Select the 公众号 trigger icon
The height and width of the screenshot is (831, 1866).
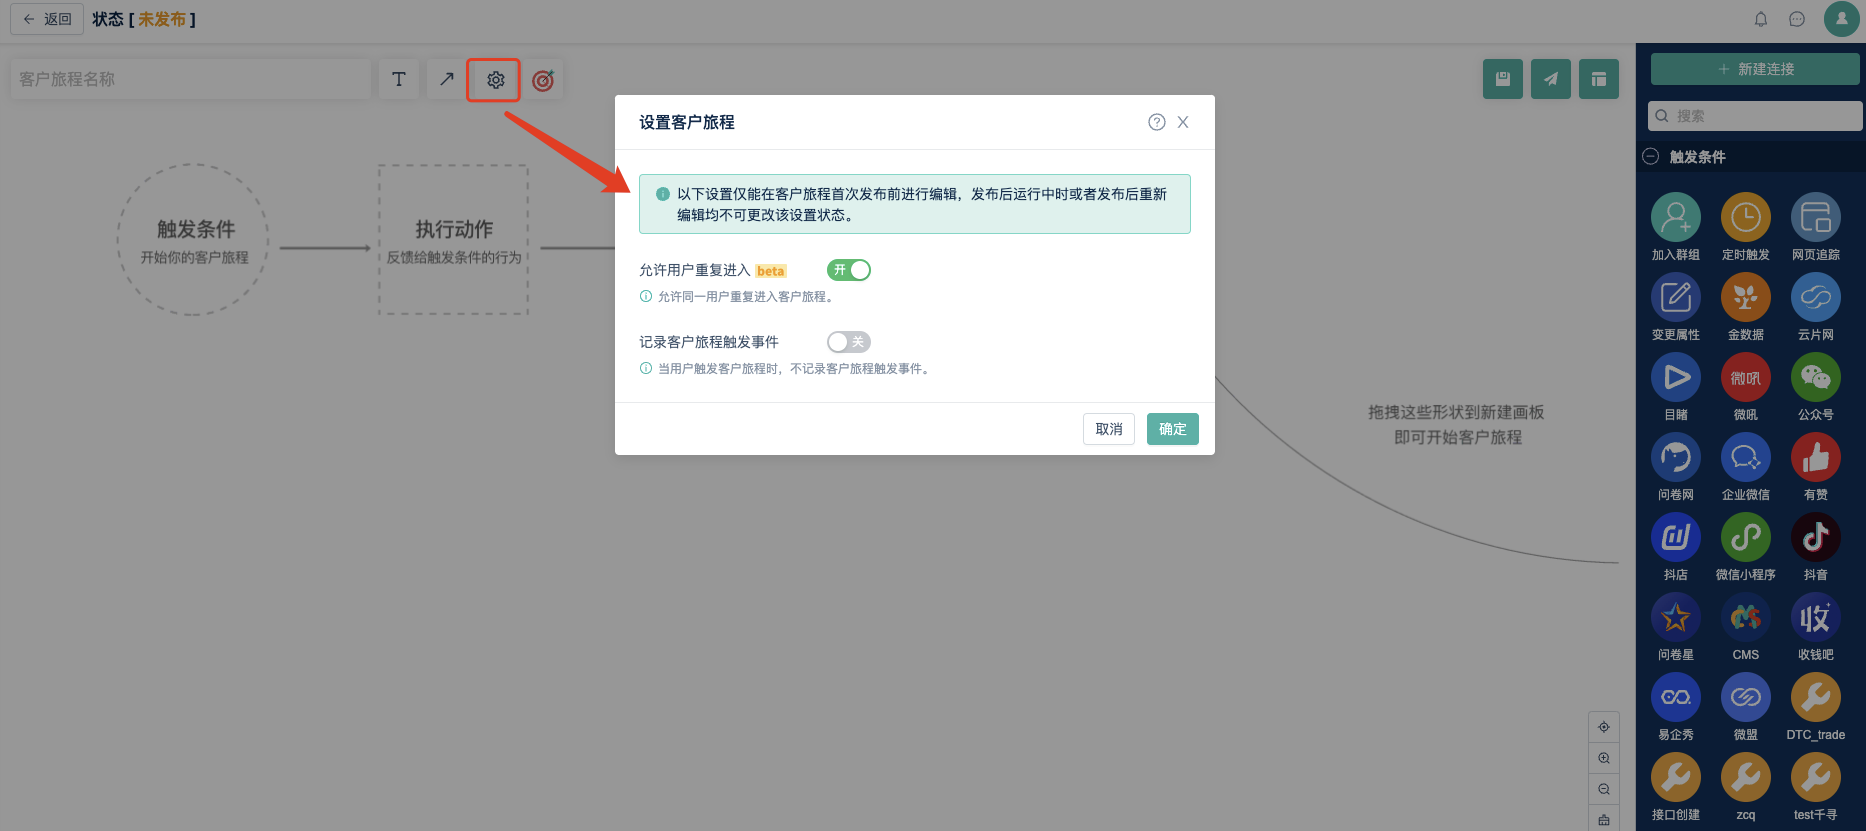1816,377
